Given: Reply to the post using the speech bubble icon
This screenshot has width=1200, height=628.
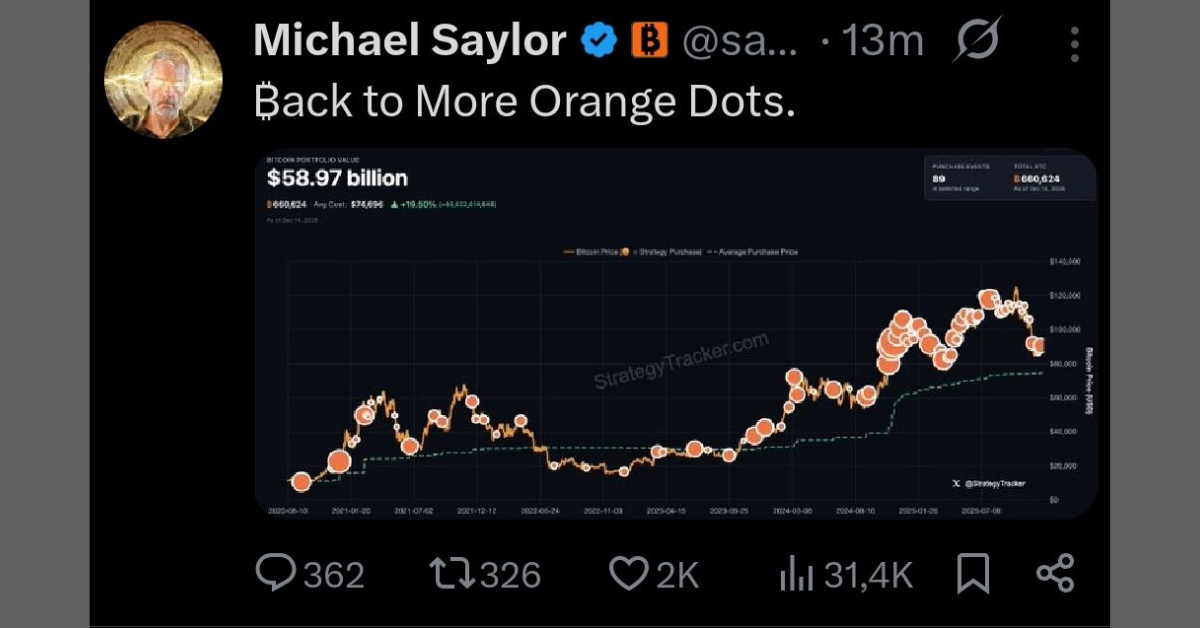Looking at the screenshot, I should point(278,573).
